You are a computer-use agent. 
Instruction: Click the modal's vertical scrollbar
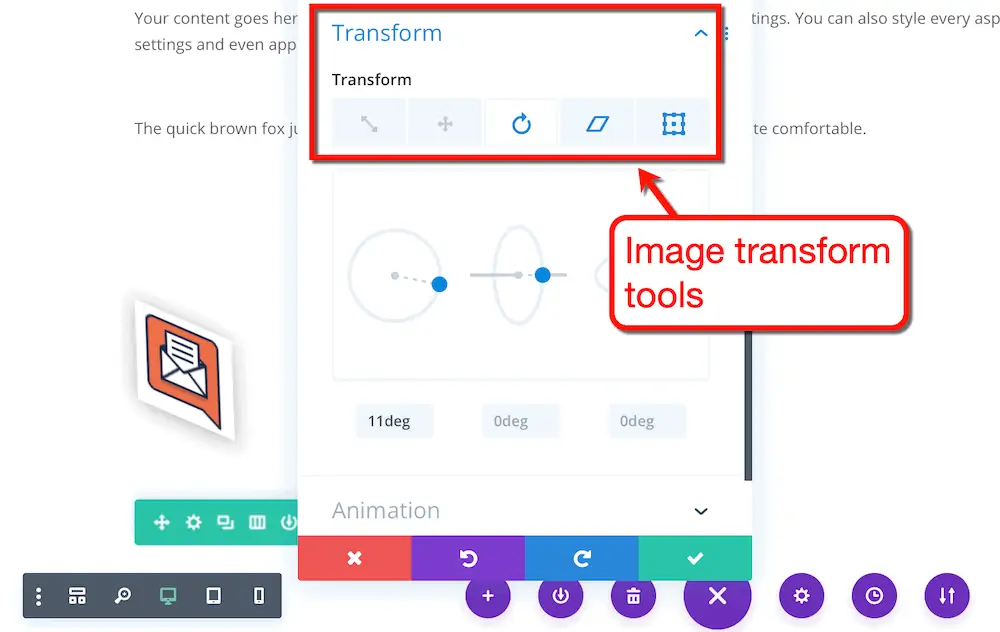pos(748,405)
